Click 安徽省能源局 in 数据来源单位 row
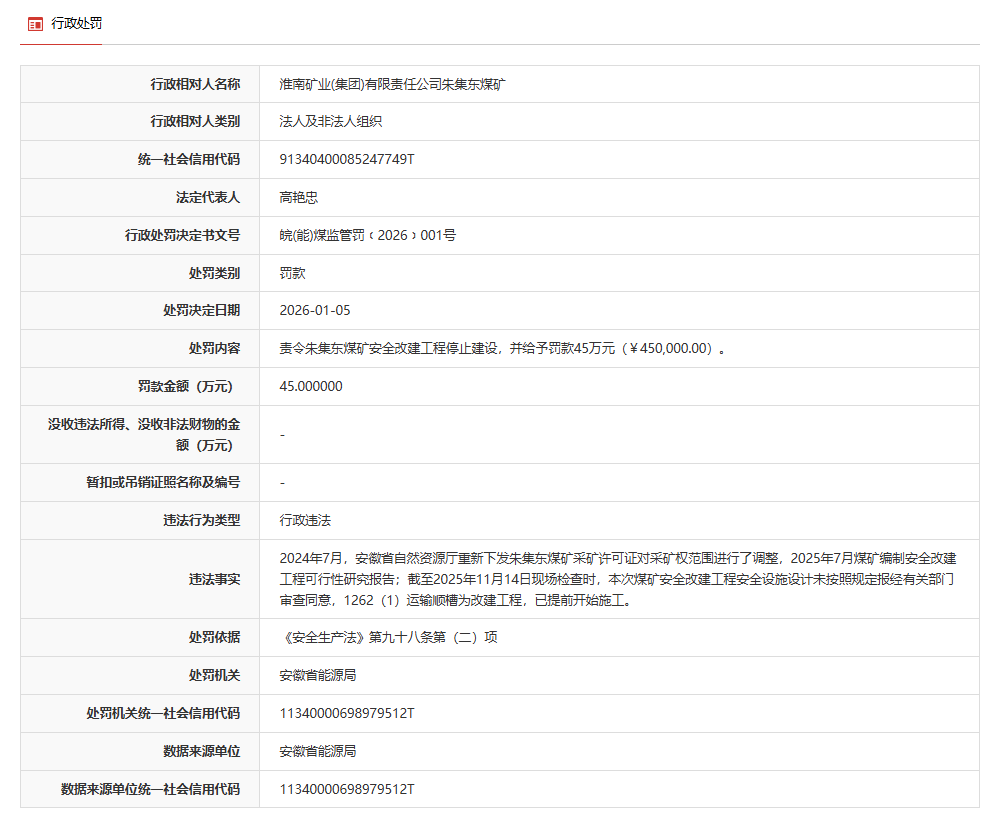This screenshot has height=819, width=999. 317,751
